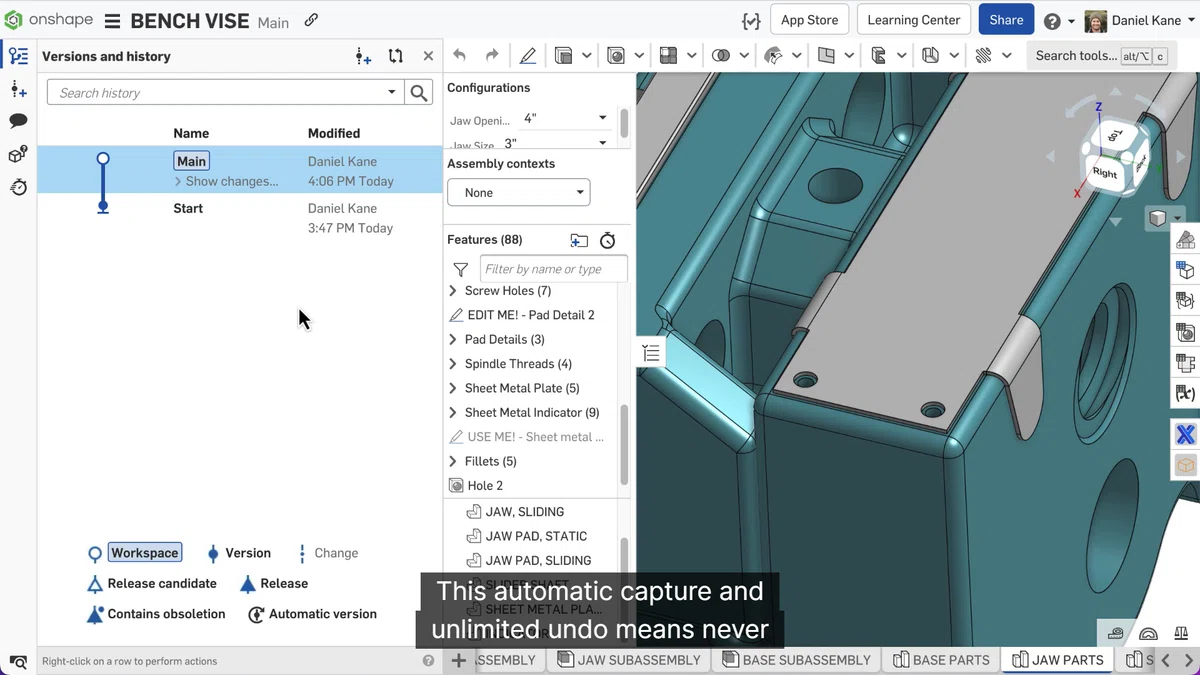The height and width of the screenshot is (675, 1200).
Task: Select the Extrude tool
Action: (x=564, y=56)
